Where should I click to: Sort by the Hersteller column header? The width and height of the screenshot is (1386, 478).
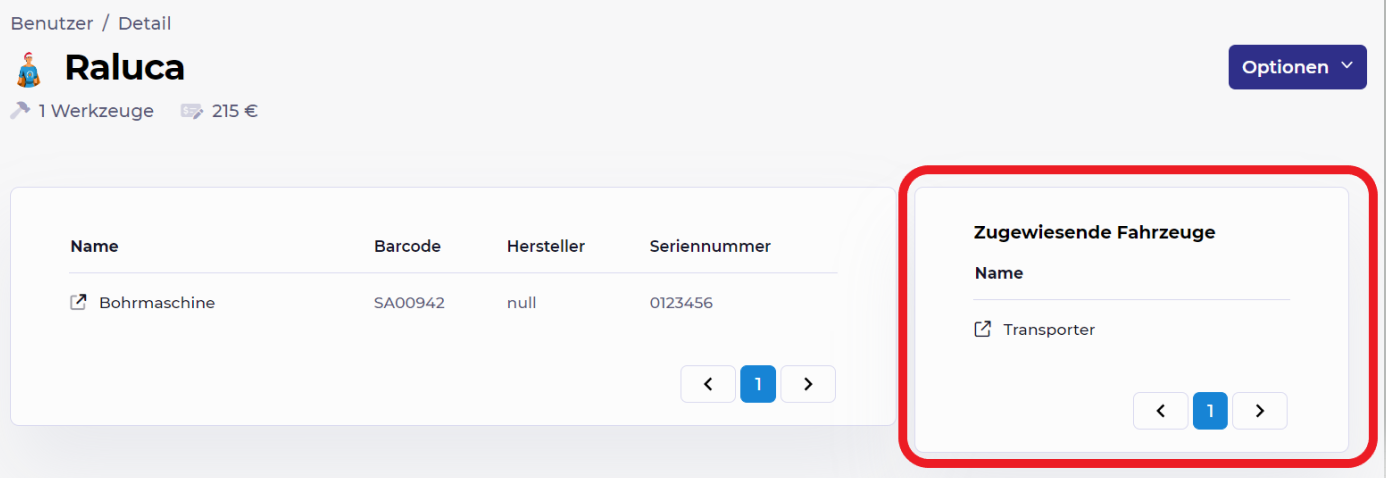tap(546, 246)
